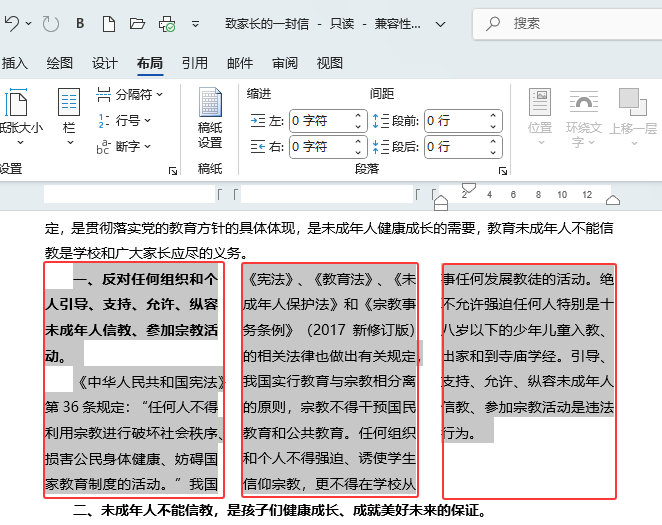The height and width of the screenshot is (525, 662).
Task: Expand the document title dropdown chevron
Action: [440, 24]
